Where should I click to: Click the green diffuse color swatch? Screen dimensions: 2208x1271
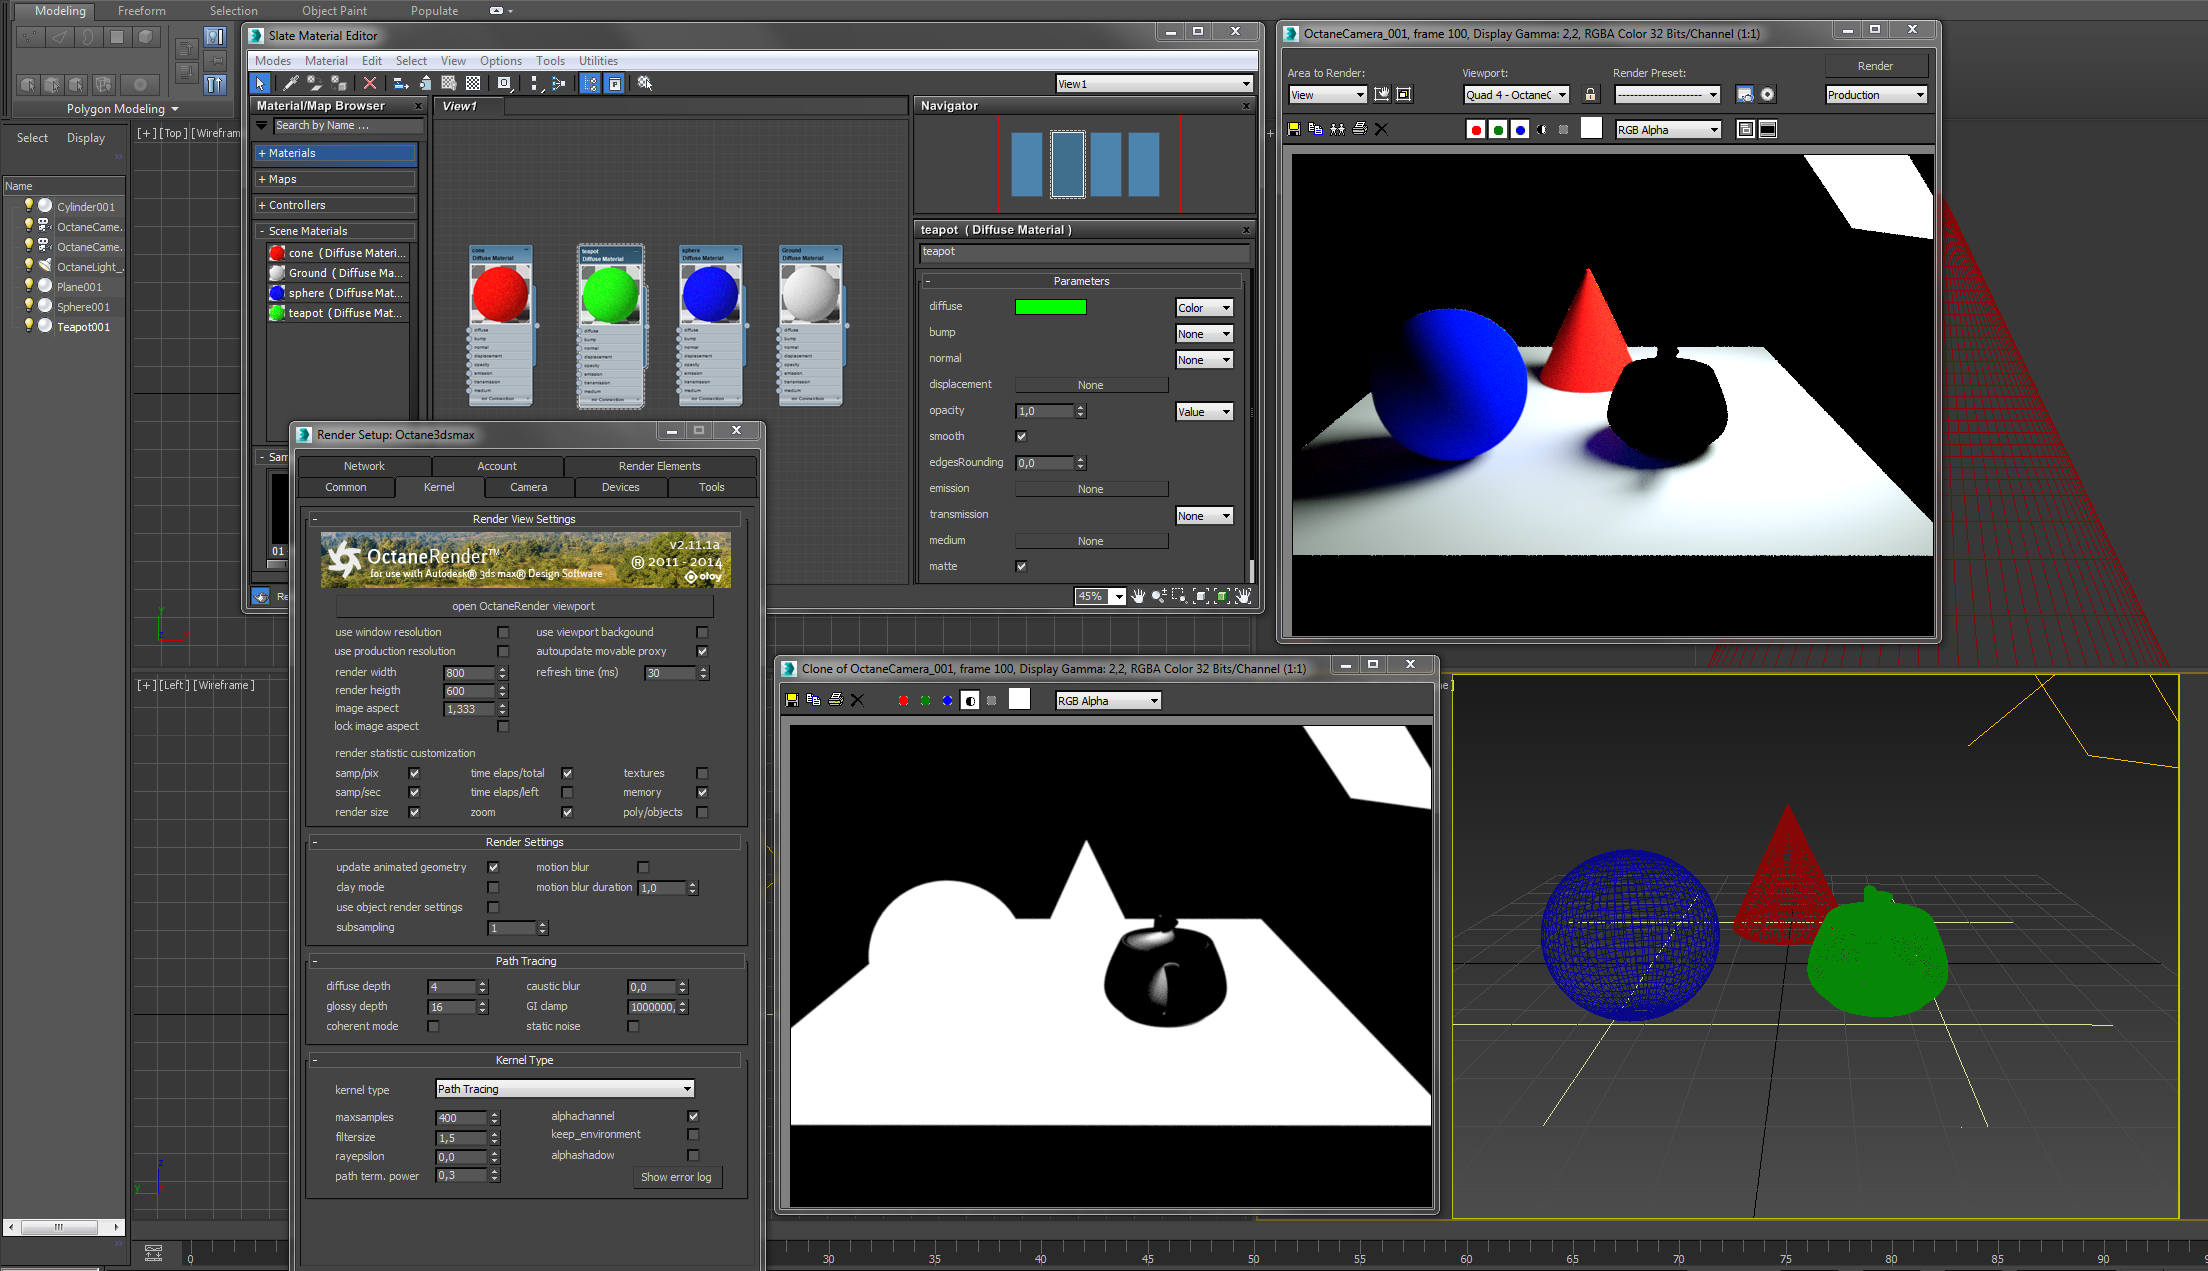(1050, 307)
